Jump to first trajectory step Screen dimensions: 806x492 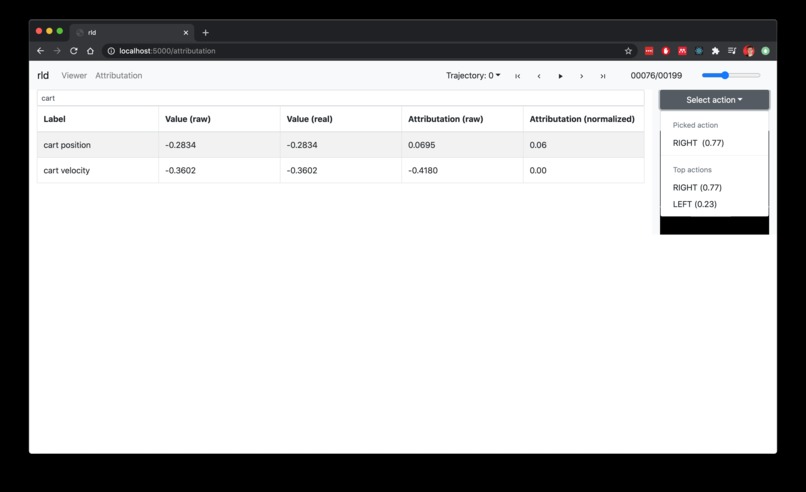pyautogui.click(x=518, y=76)
